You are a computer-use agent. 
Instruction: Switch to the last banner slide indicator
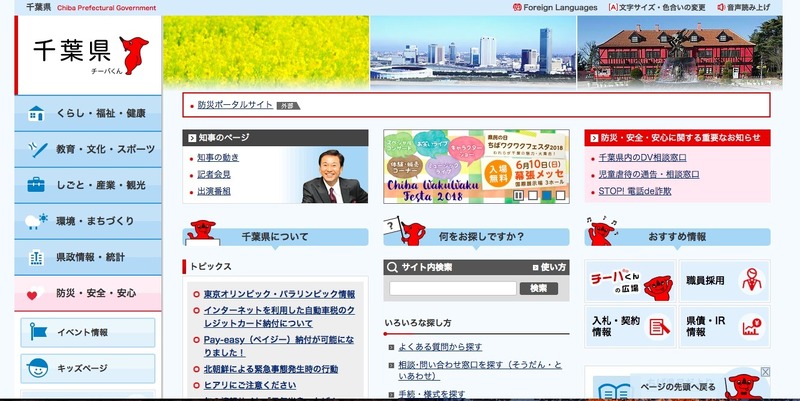click(561, 195)
